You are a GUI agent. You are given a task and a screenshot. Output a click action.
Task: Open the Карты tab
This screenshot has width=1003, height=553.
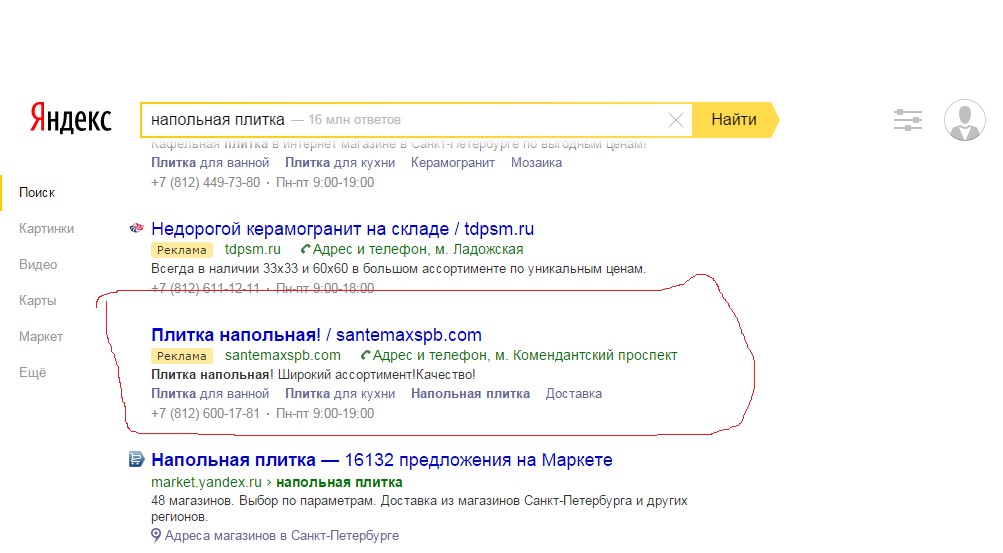pyautogui.click(x=37, y=300)
